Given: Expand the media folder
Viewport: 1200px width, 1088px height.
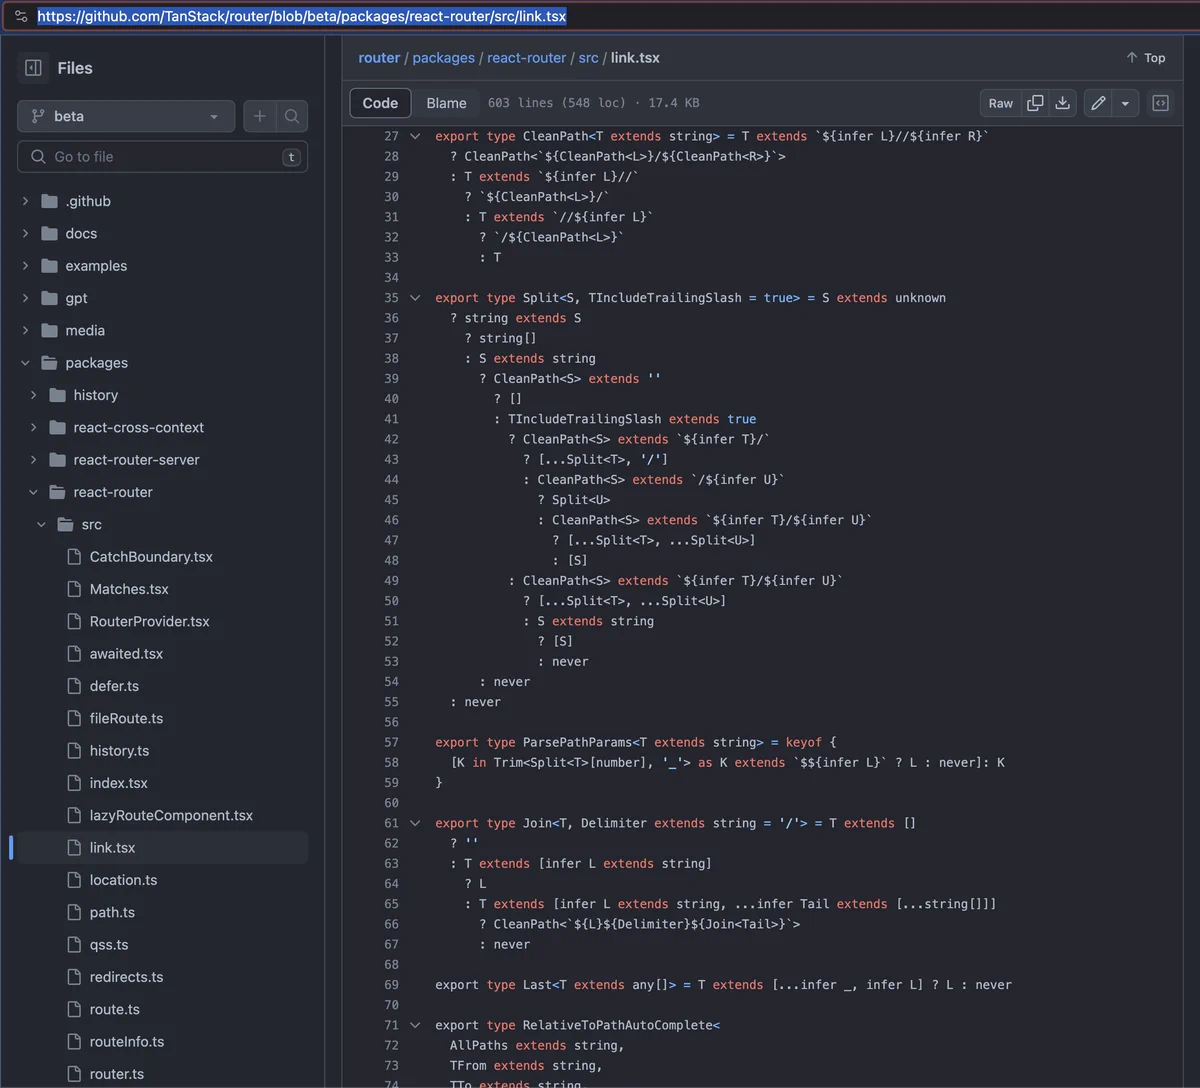Looking at the screenshot, I should (26, 330).
